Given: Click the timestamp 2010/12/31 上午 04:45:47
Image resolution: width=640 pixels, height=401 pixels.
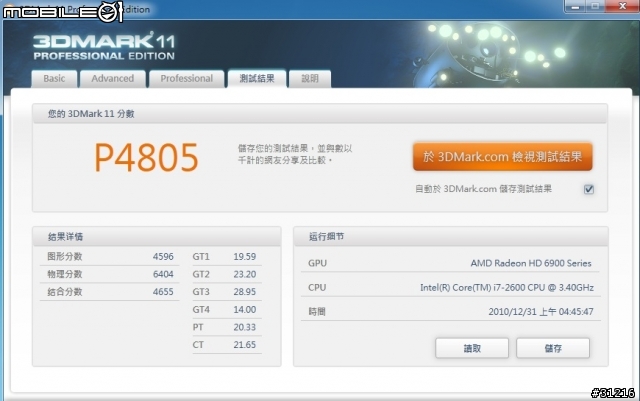Looking at the screenshot, I should [x=541, y=312].
